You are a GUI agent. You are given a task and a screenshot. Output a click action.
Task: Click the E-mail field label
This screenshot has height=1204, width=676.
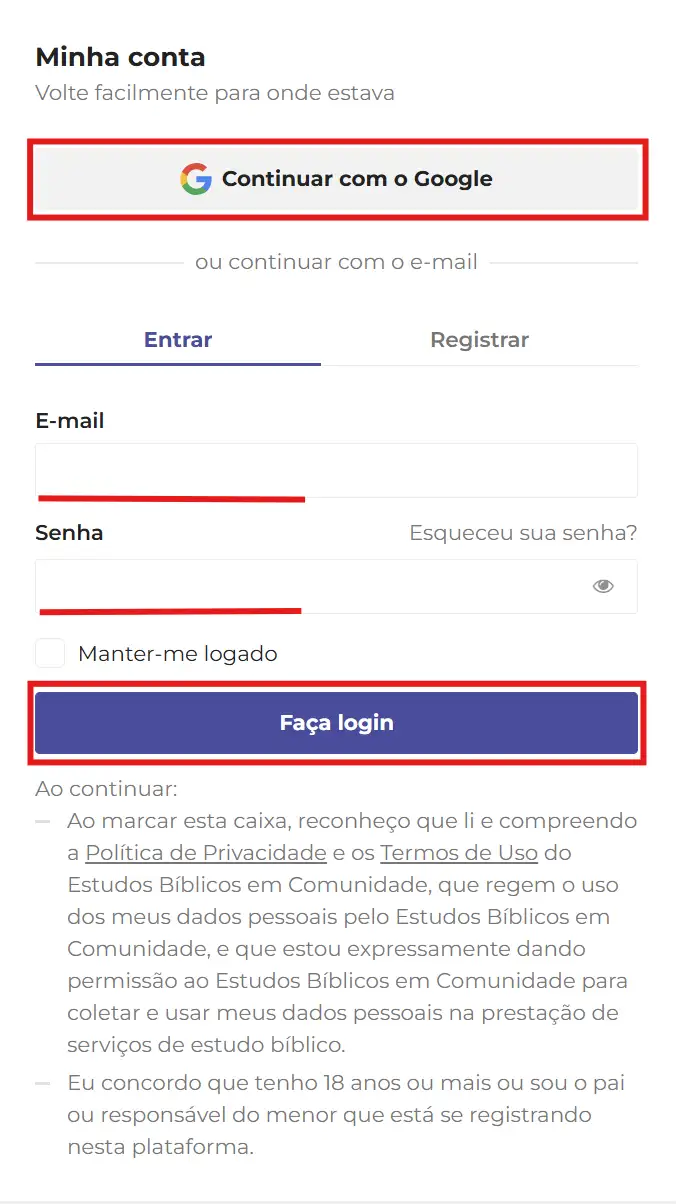click(x=70, y=421)
